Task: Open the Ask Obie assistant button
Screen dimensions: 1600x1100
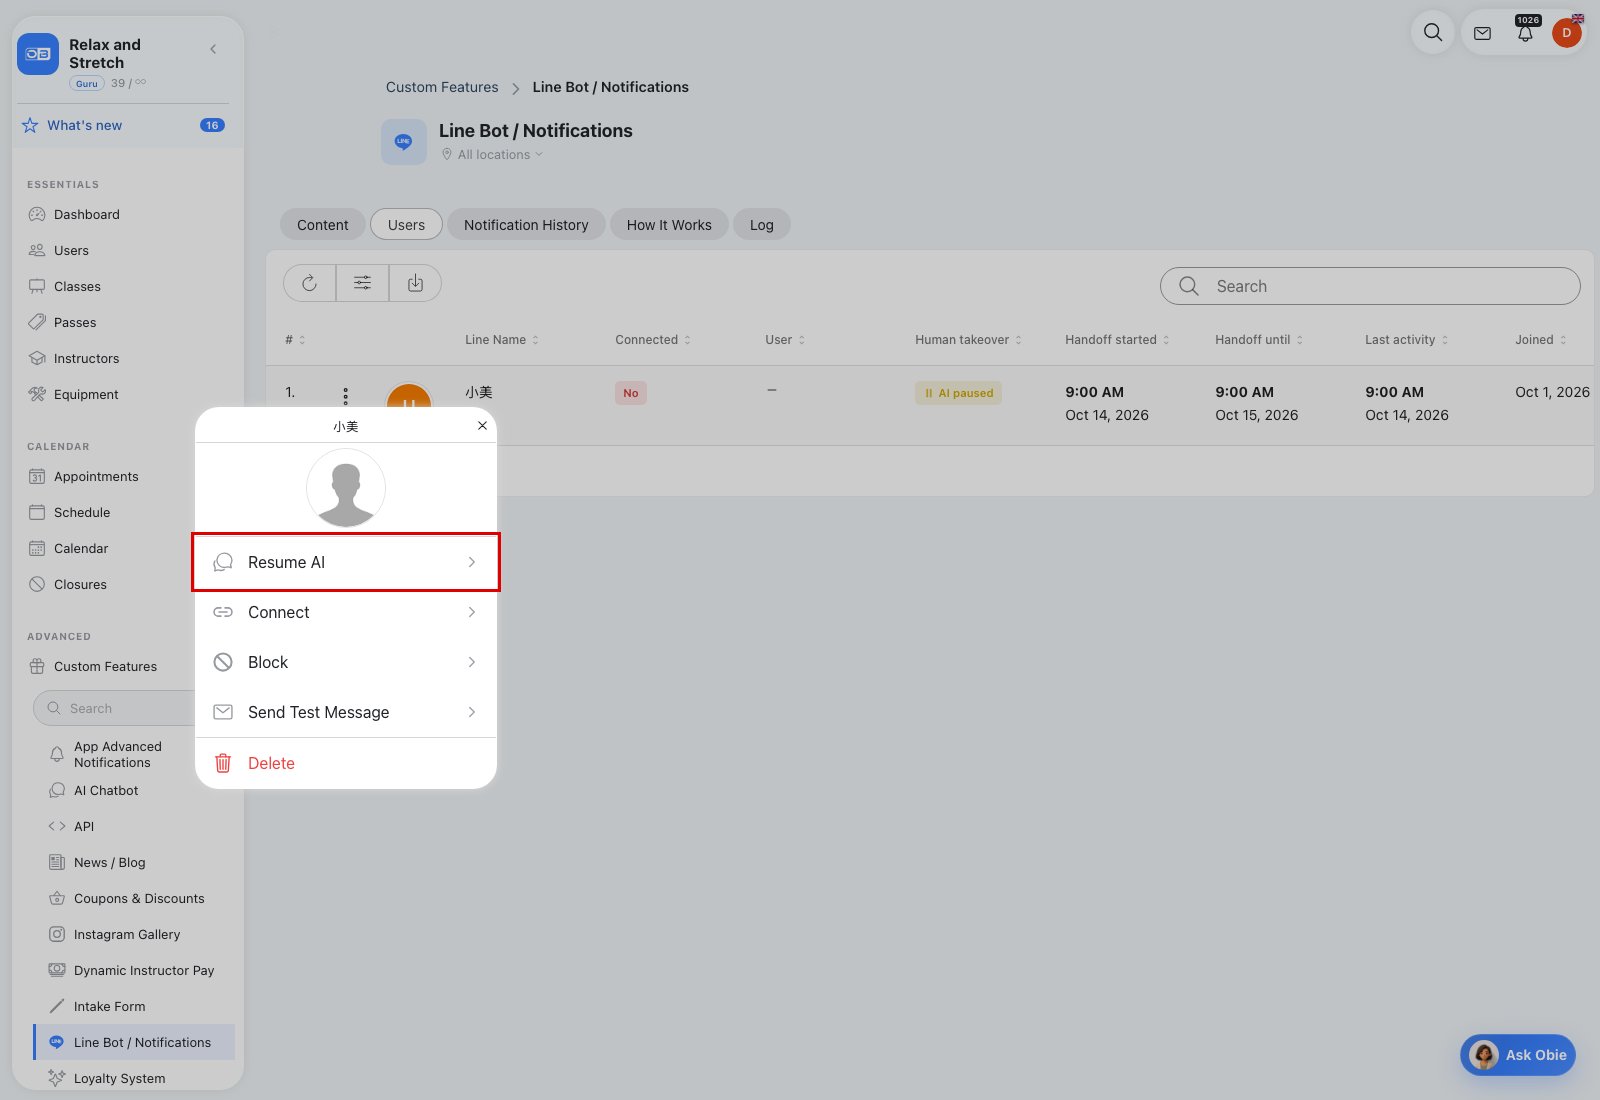Action: pos(1518,1055)
